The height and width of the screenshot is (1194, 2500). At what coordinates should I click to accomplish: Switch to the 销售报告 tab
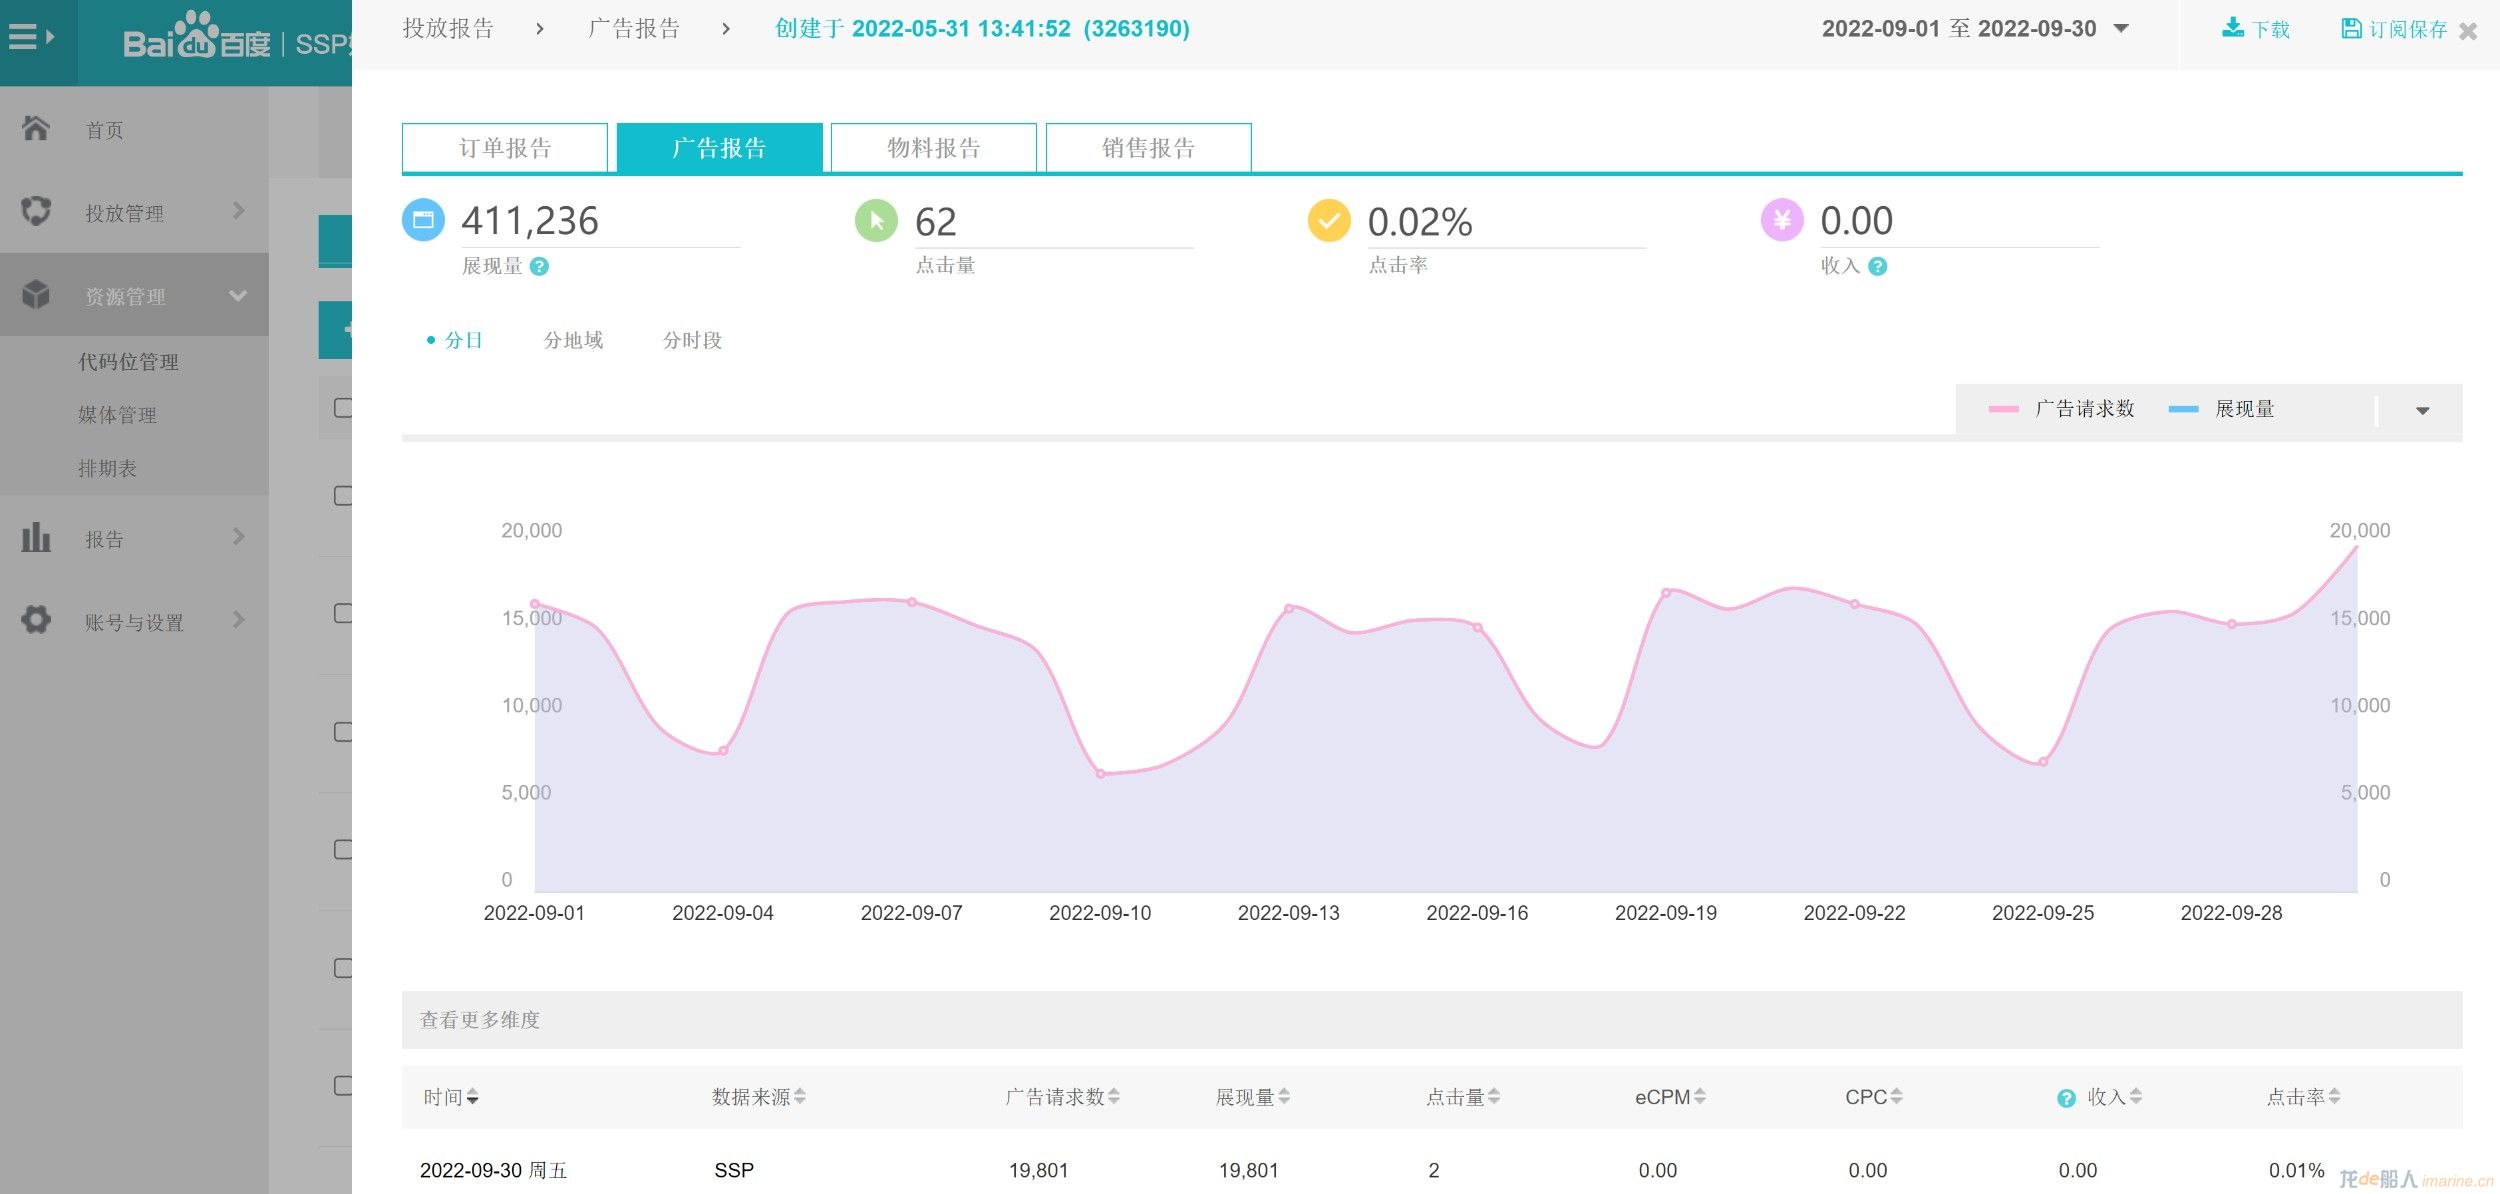[x=1149, y=148]
